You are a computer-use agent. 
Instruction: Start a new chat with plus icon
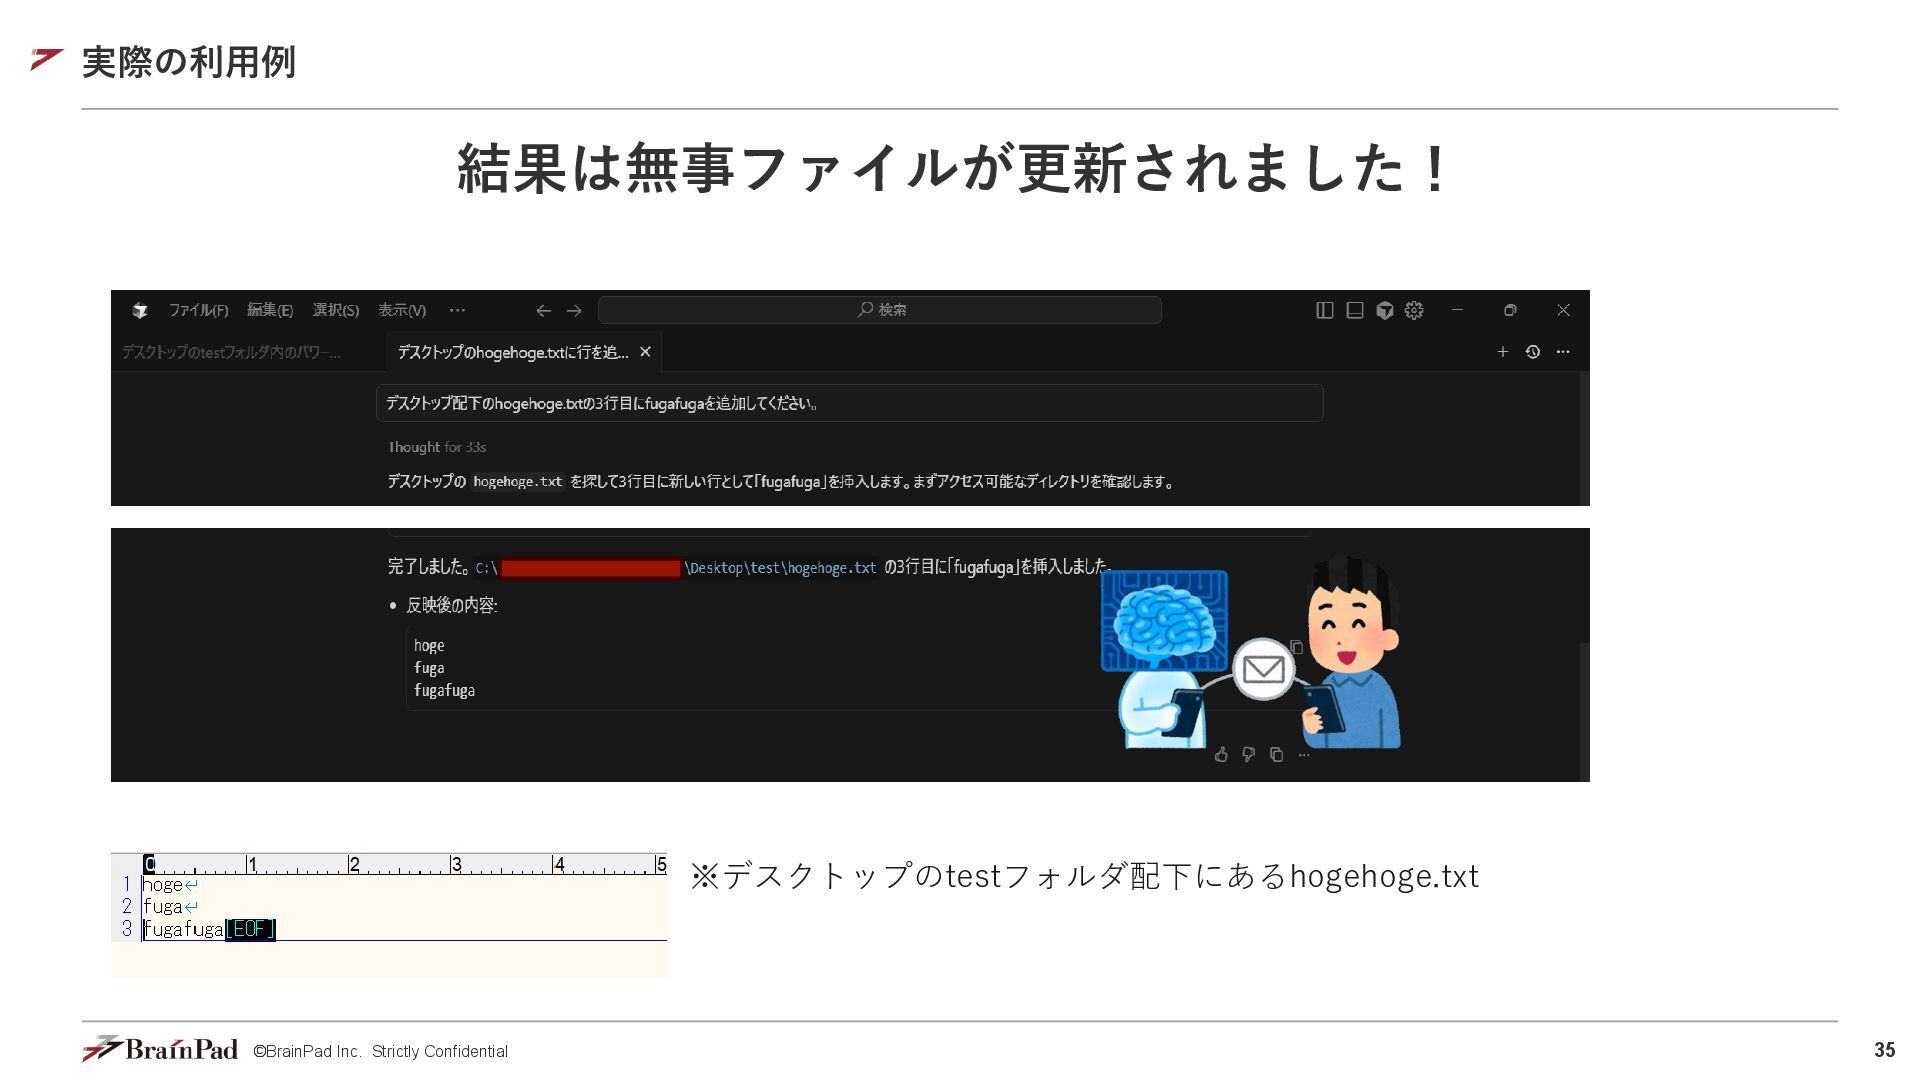click(x=1502, y=352)
